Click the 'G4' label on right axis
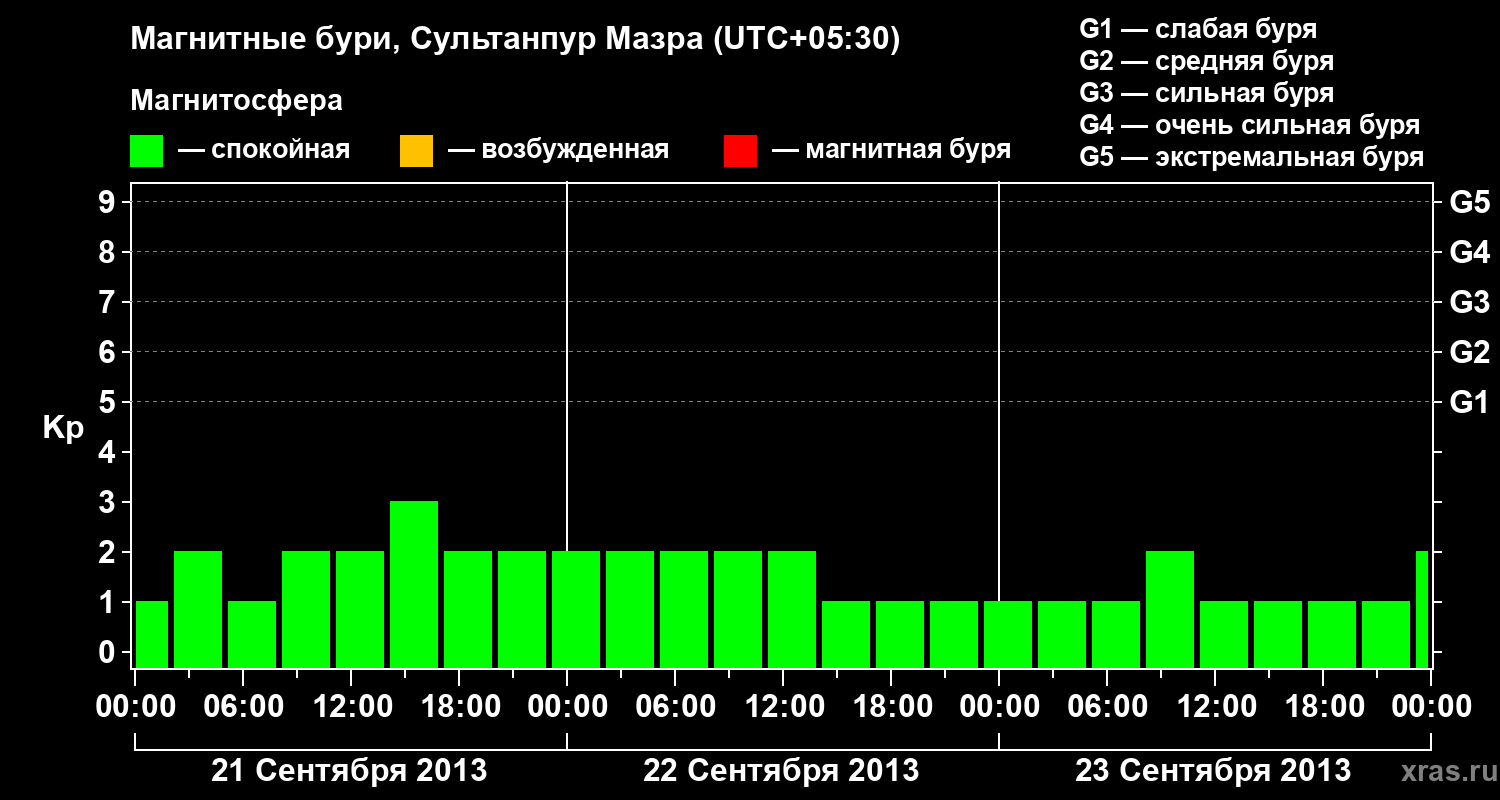 tap(1470, 252)
